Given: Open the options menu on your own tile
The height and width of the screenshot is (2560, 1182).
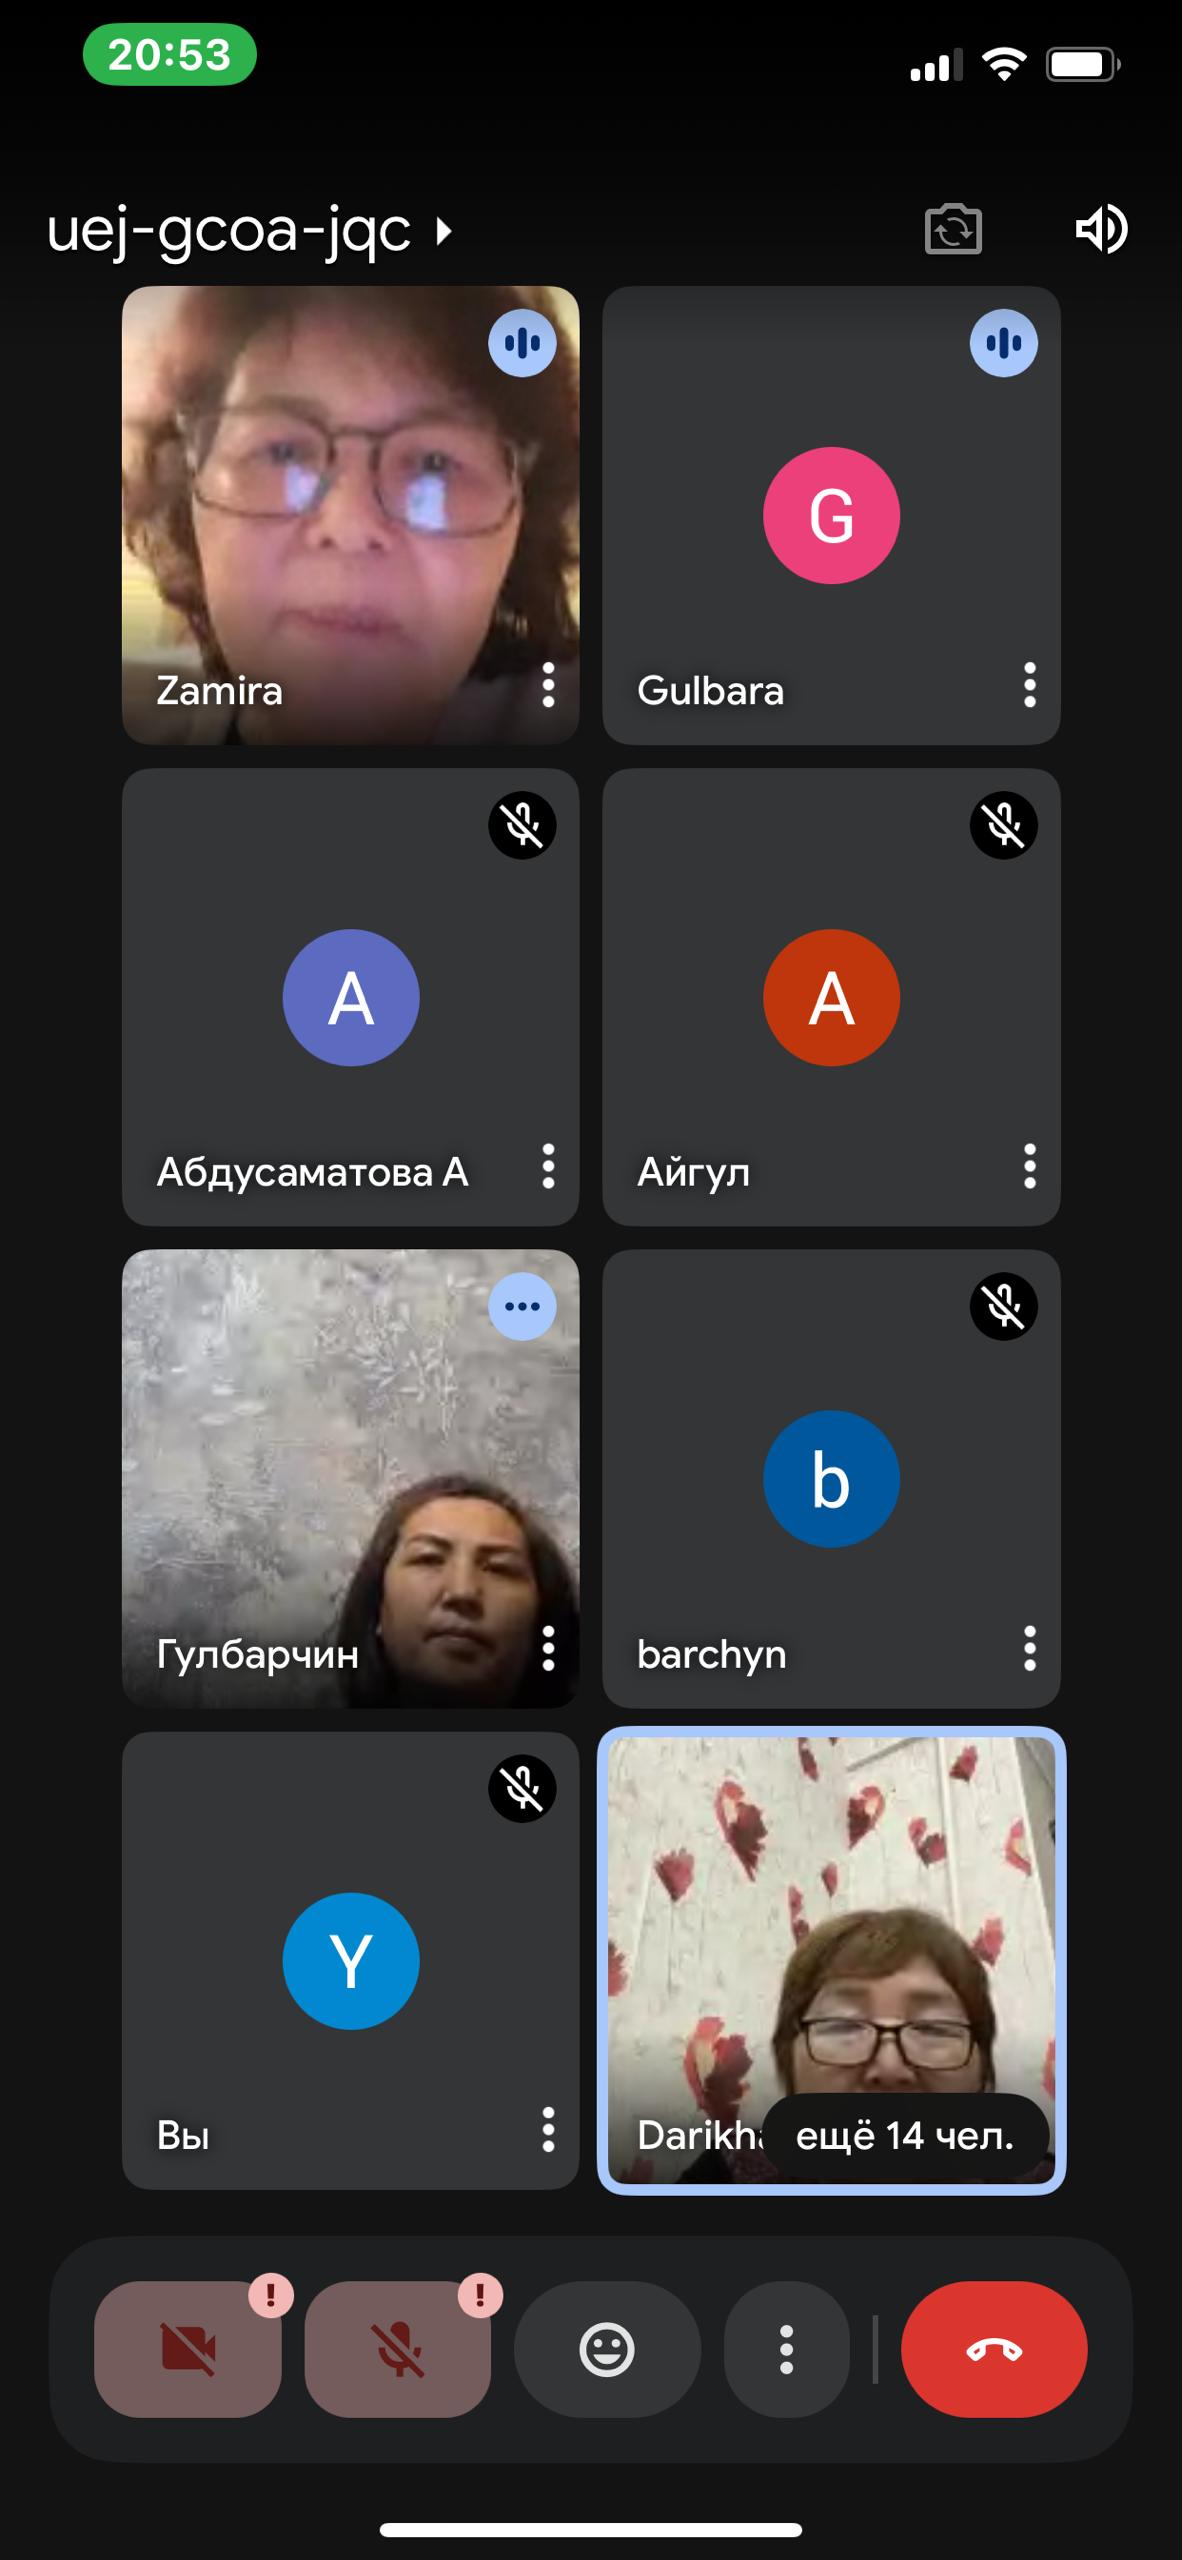Looking at the screenshot, I should pos(548,2129).
